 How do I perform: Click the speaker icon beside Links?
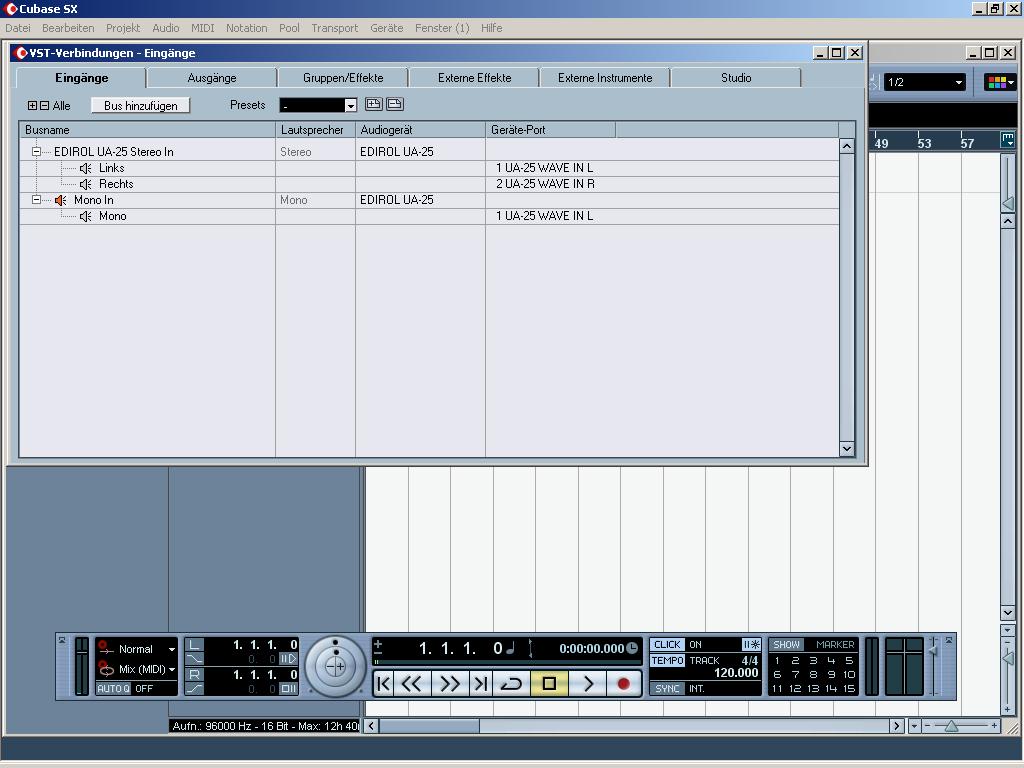[x=86, y=168]
